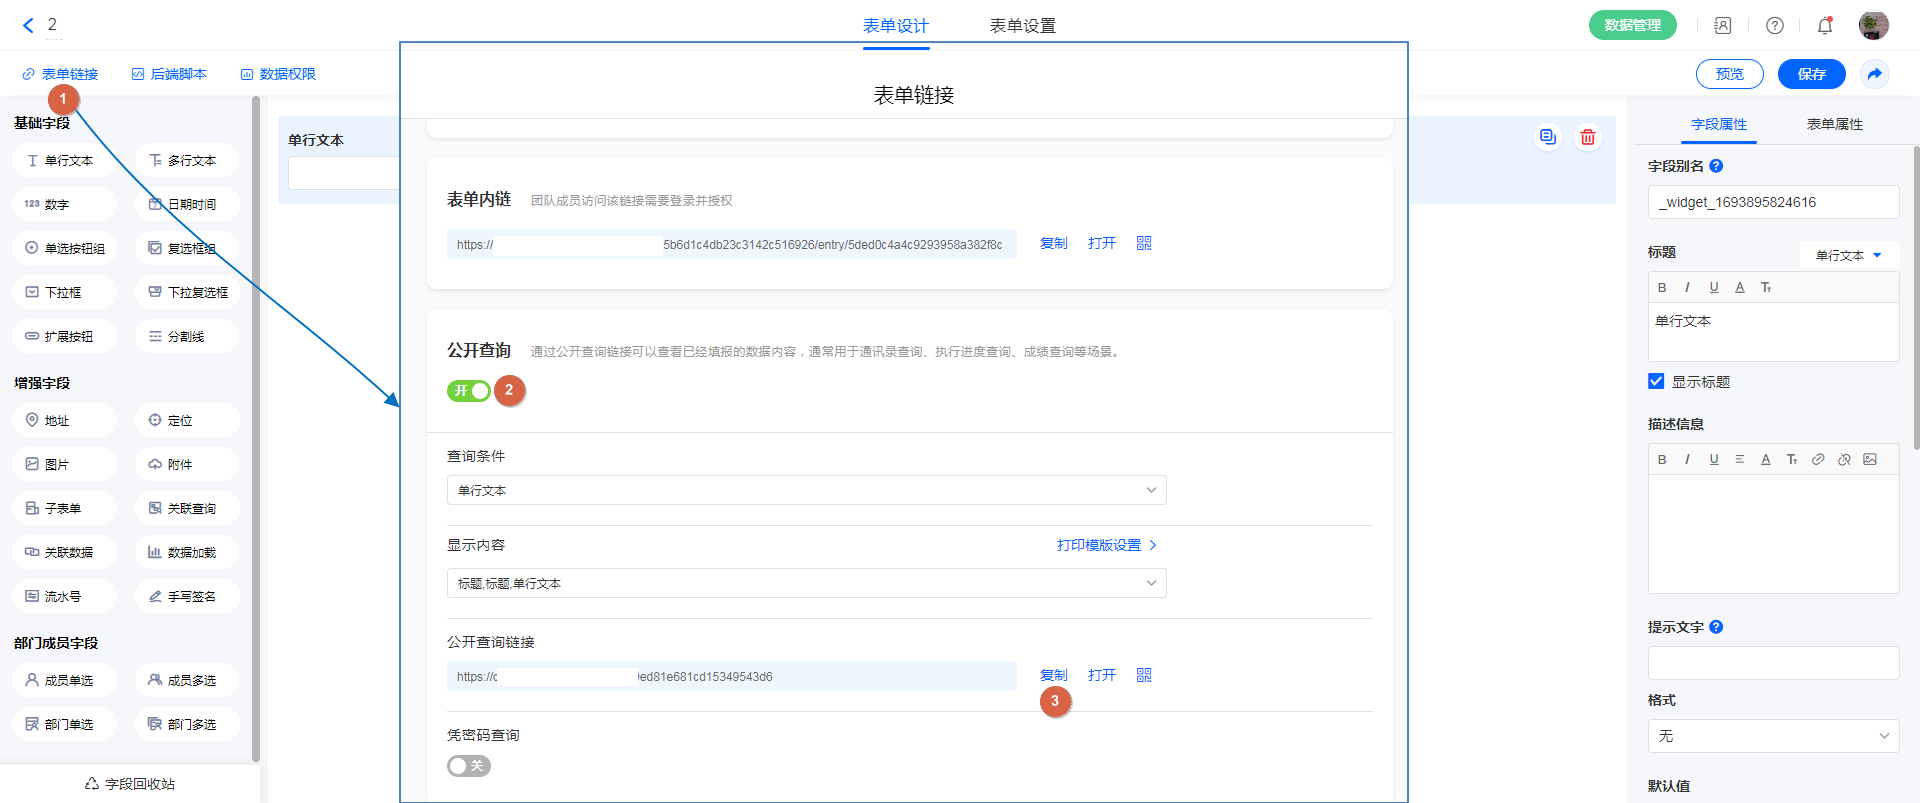This screenshot has height=803, width=1920.
Task: Open the 显示内容 dropdown
Action: [x=806, y=583]
